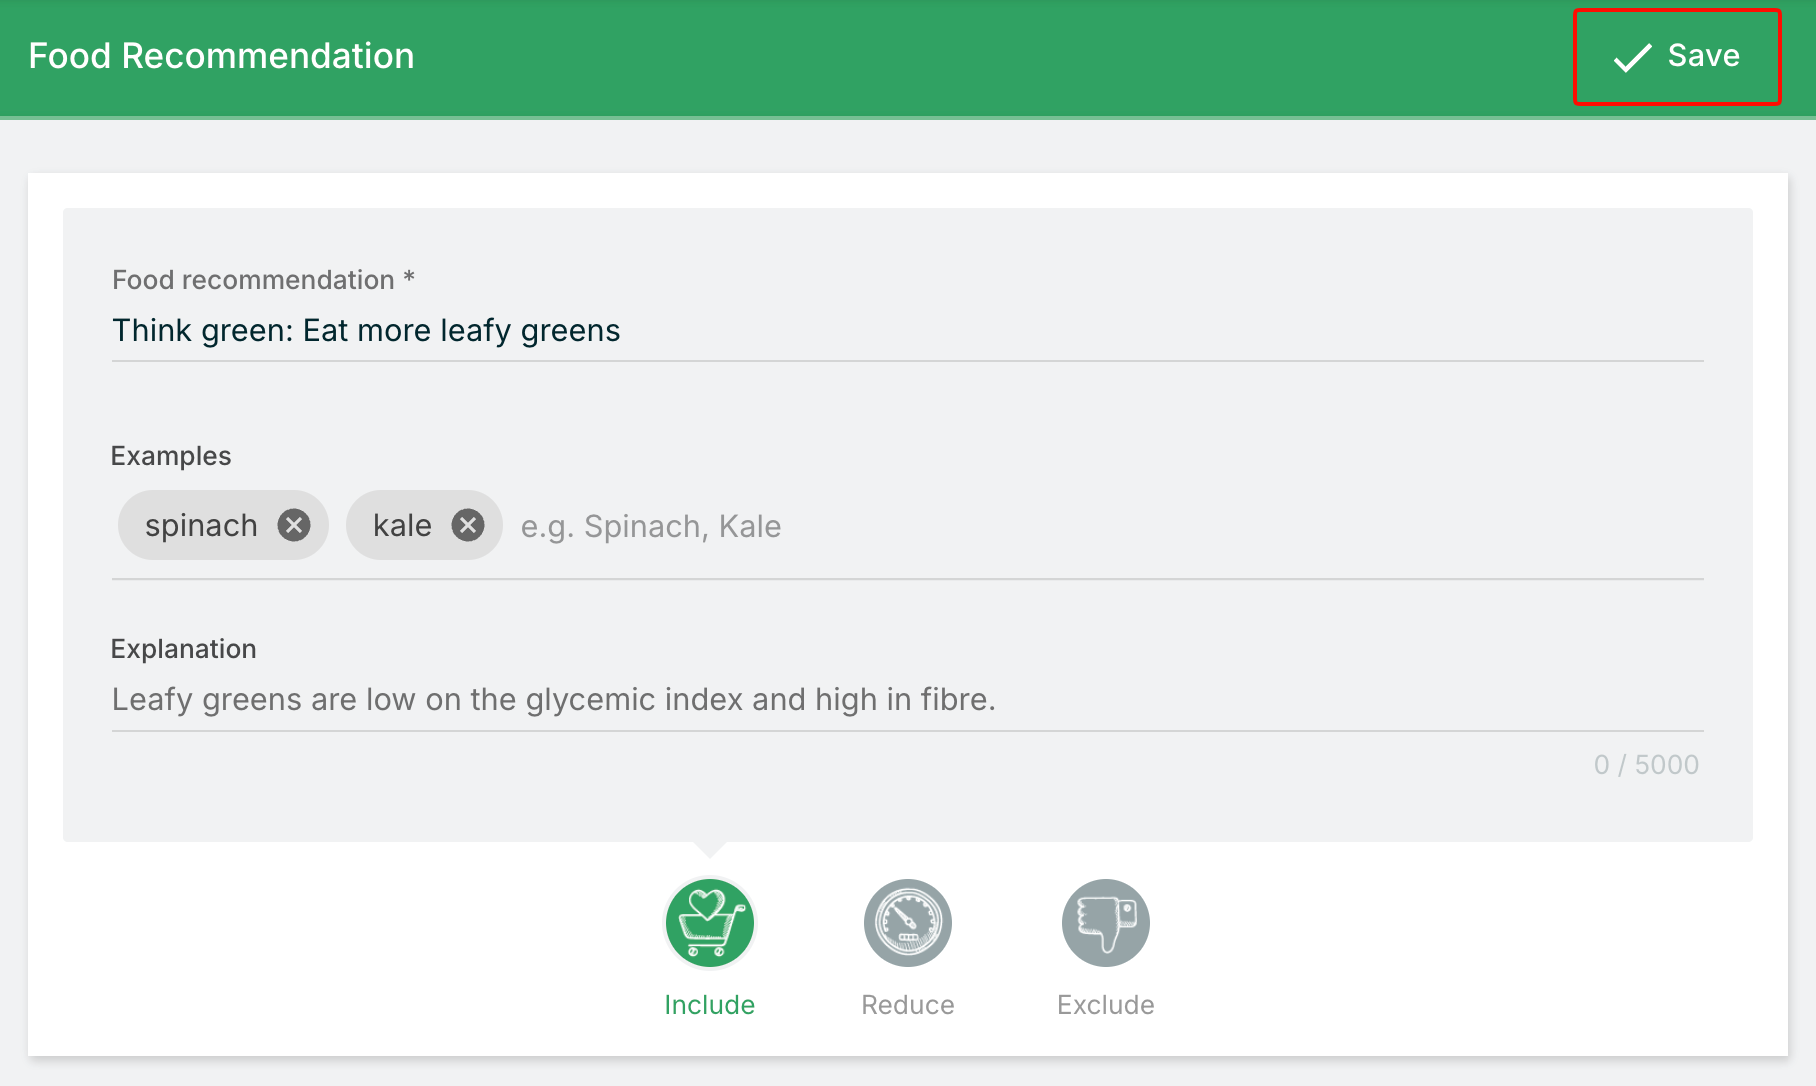Click the Food Recommendation page title
Viewport: 1816px width, 1086px height.
point(221,56)
